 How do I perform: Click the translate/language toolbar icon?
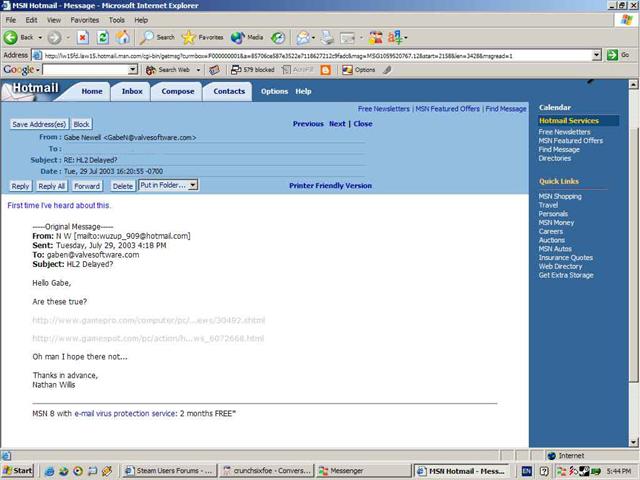tap(395, 38)
